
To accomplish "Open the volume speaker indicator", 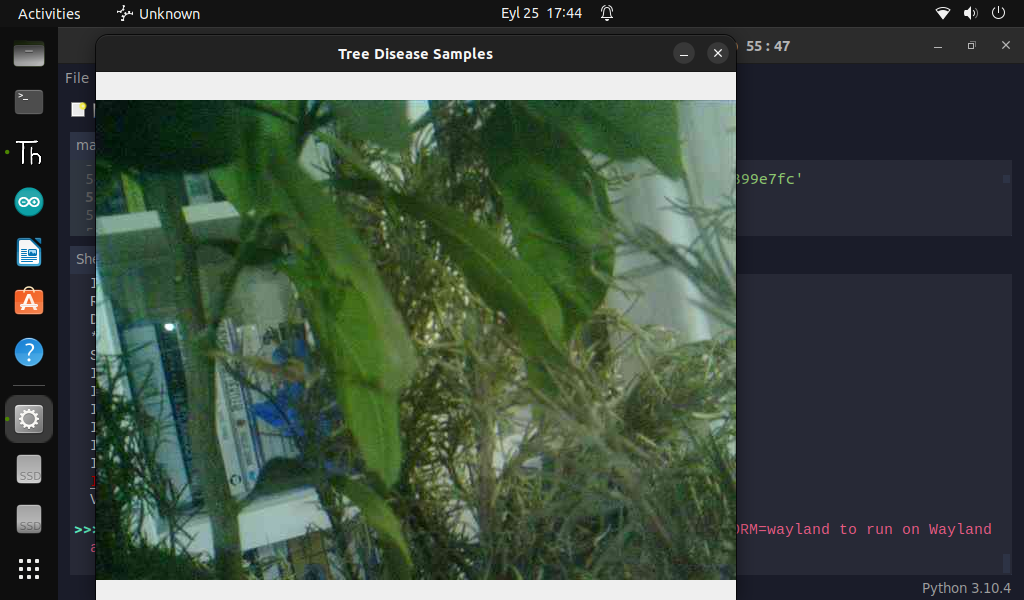I will coord(970,14).
